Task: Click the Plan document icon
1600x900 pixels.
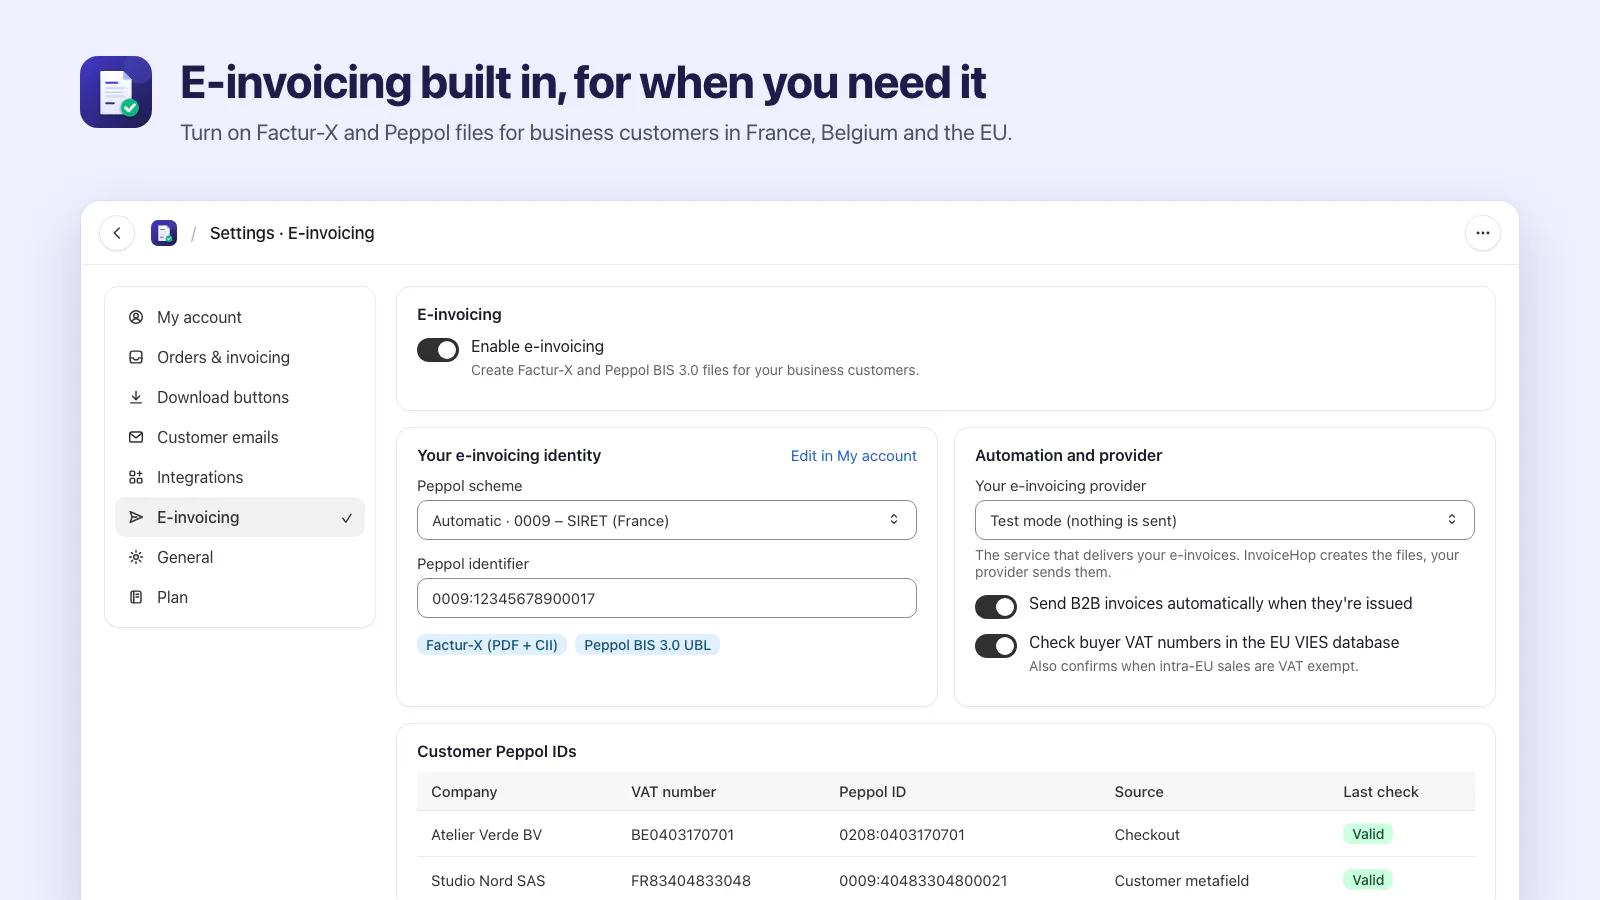Action: pyautogui.click(x=136, y=597)
